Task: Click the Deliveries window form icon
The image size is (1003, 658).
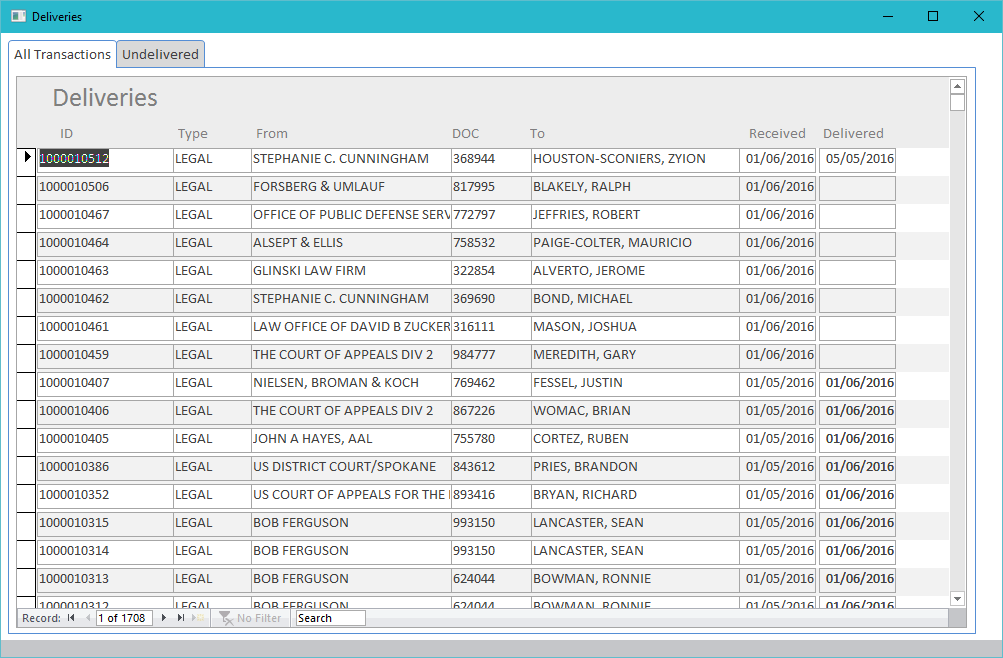Action: 17,16
